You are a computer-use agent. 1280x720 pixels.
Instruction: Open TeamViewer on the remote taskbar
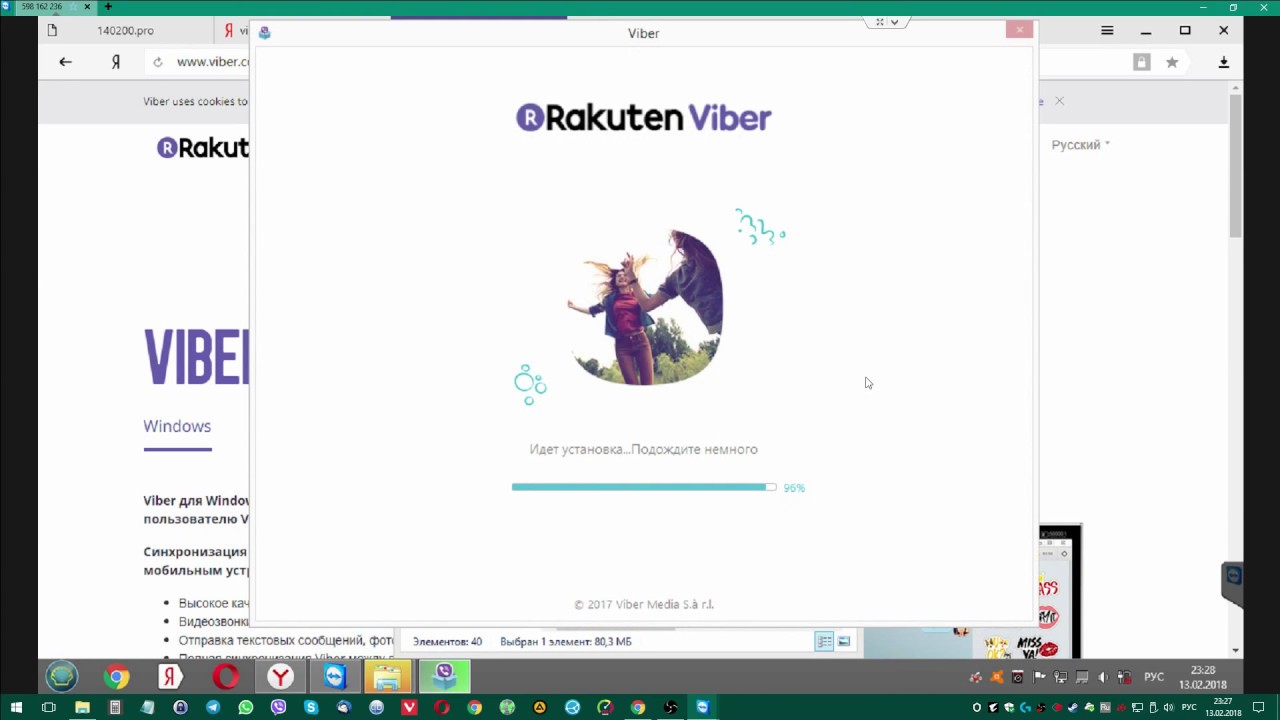335,677
